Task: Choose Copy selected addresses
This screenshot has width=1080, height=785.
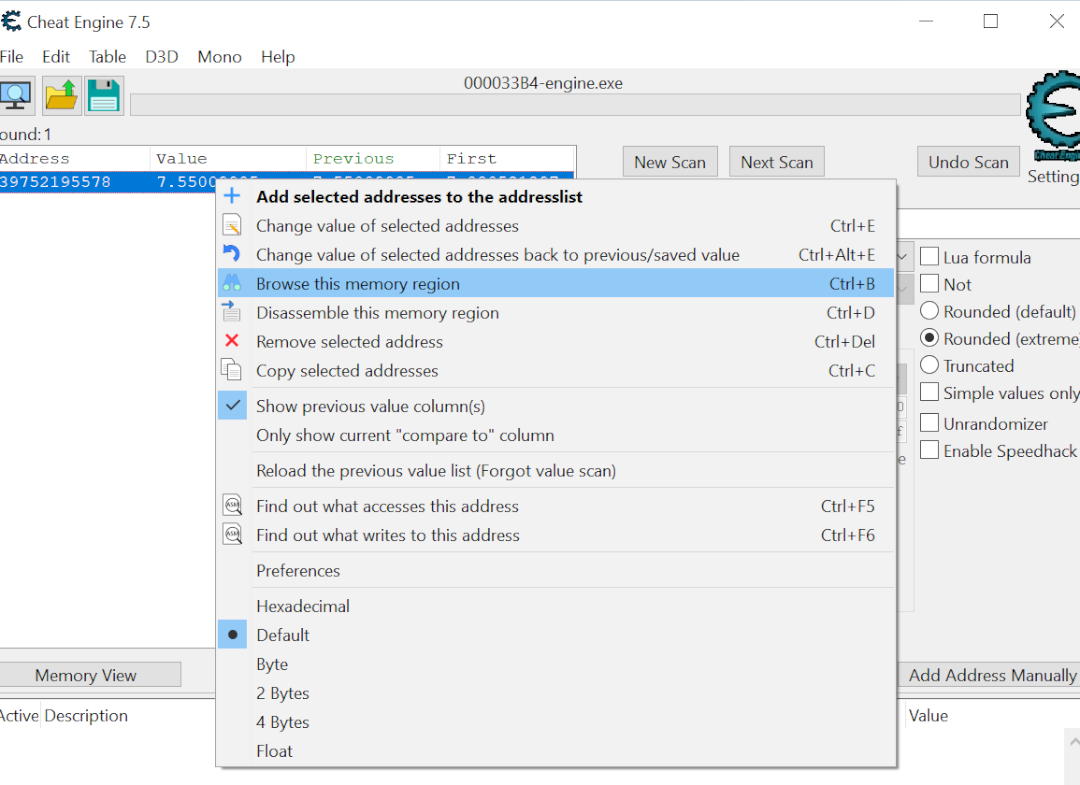Action: pos(556,370)
